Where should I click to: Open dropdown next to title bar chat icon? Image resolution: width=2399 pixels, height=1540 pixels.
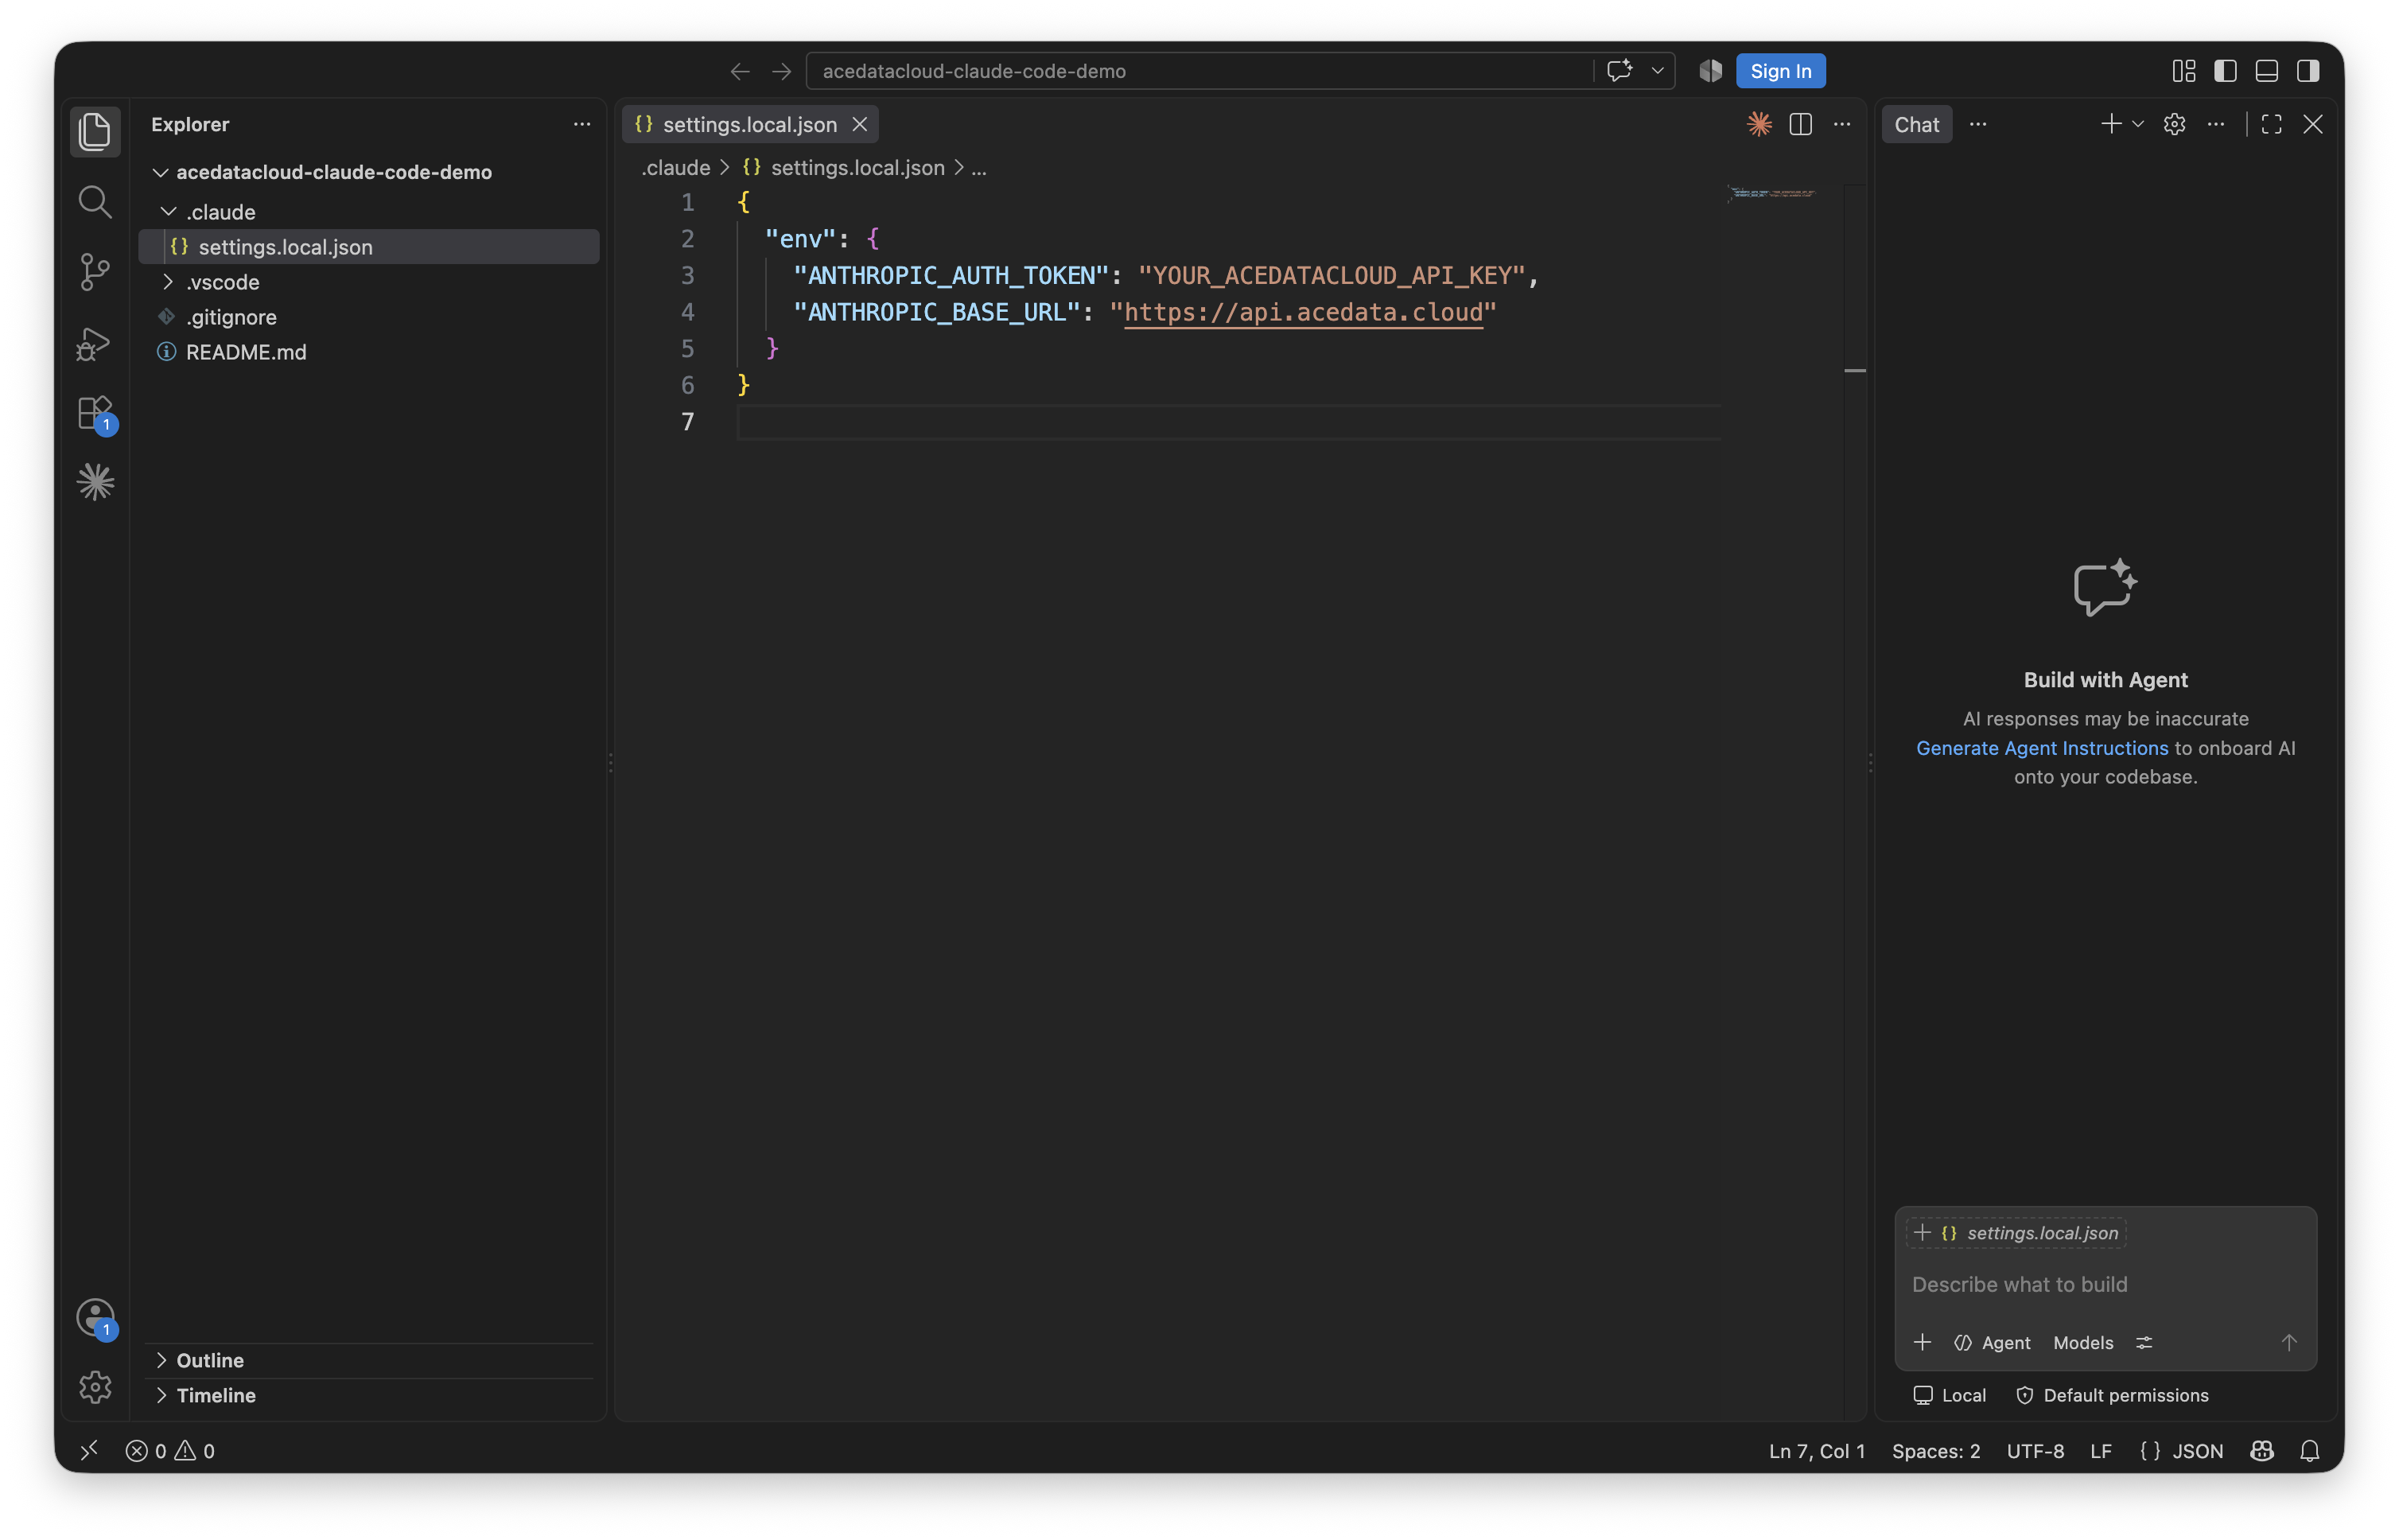coord(1657,71)
